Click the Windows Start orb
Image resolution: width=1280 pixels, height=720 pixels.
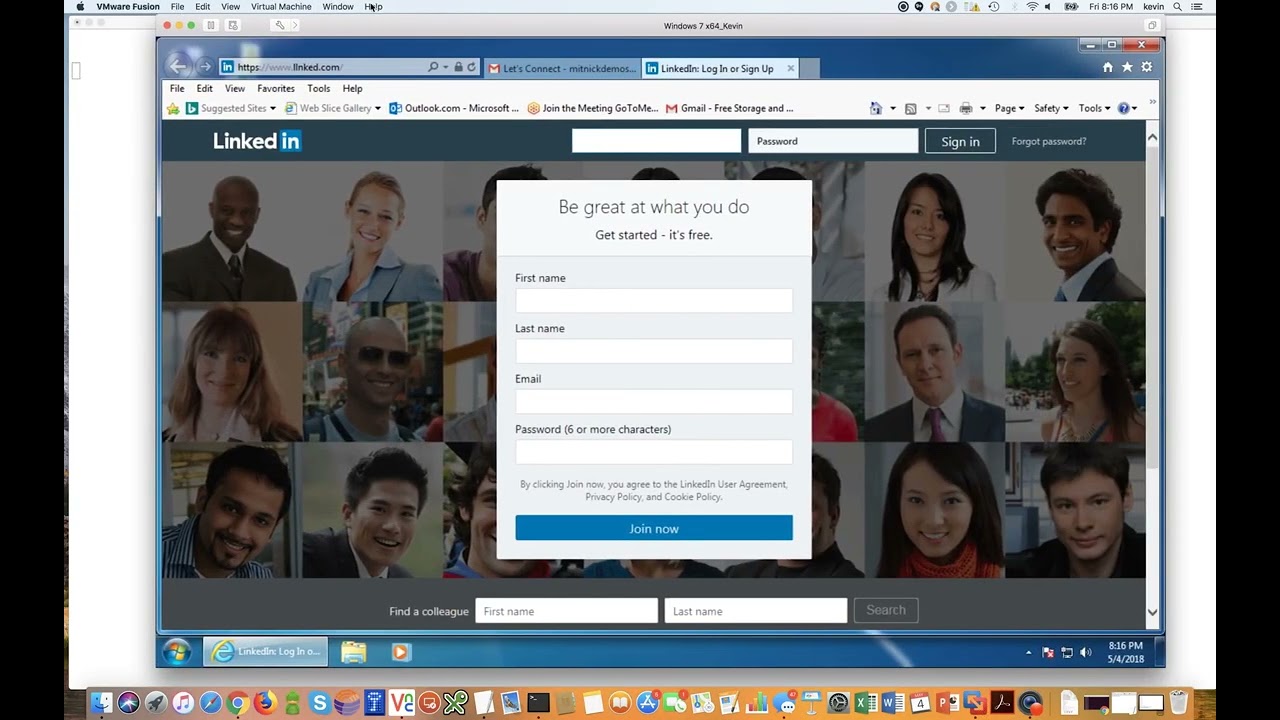(x=177, y=652)
